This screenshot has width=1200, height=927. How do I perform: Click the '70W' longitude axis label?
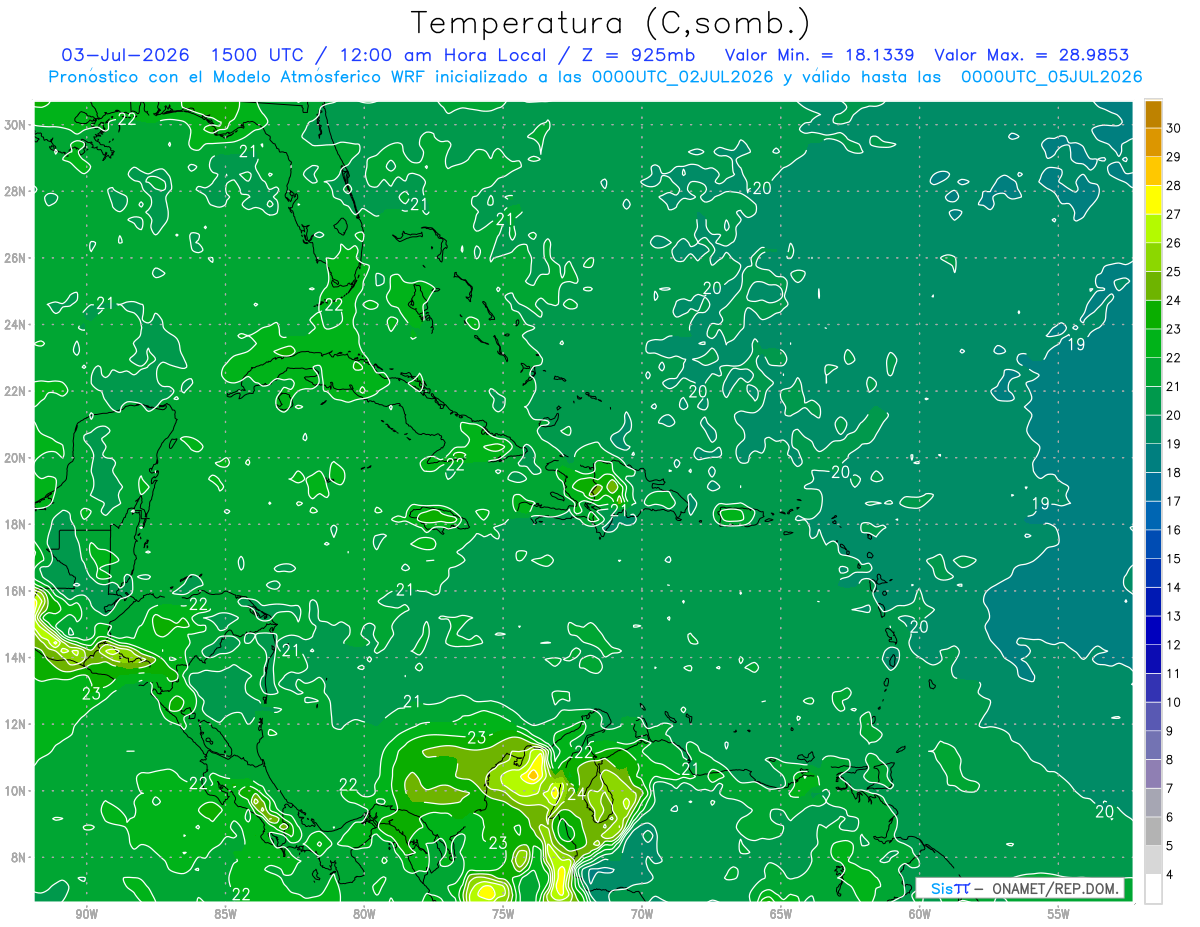click(x=642, y=914)
